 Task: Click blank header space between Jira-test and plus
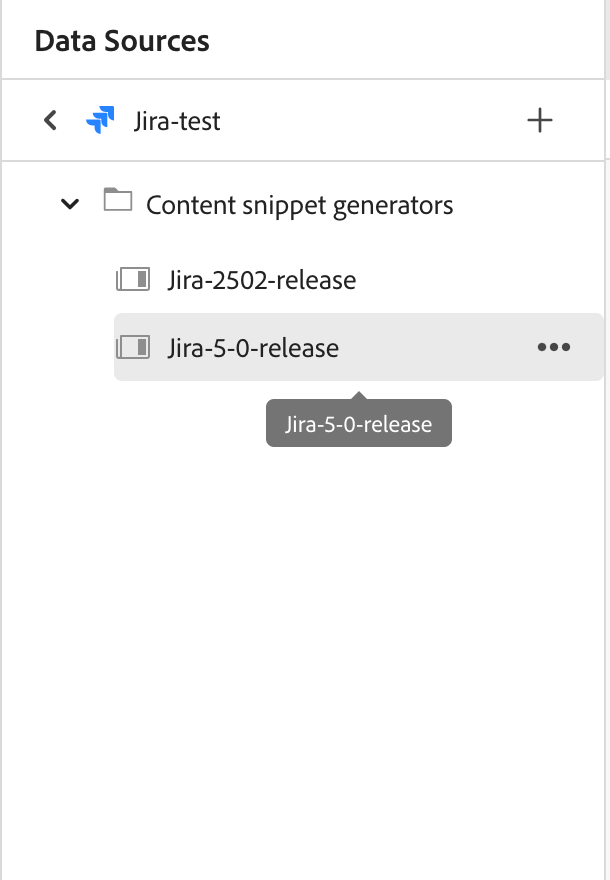click(373, 120)
